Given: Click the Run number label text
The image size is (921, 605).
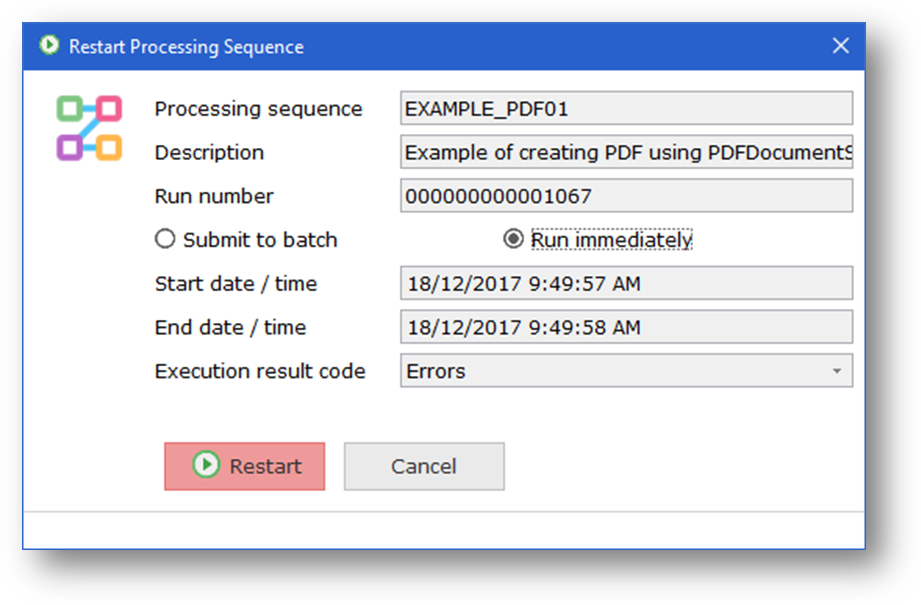Looking at the screenshot, I should [214, 196].
